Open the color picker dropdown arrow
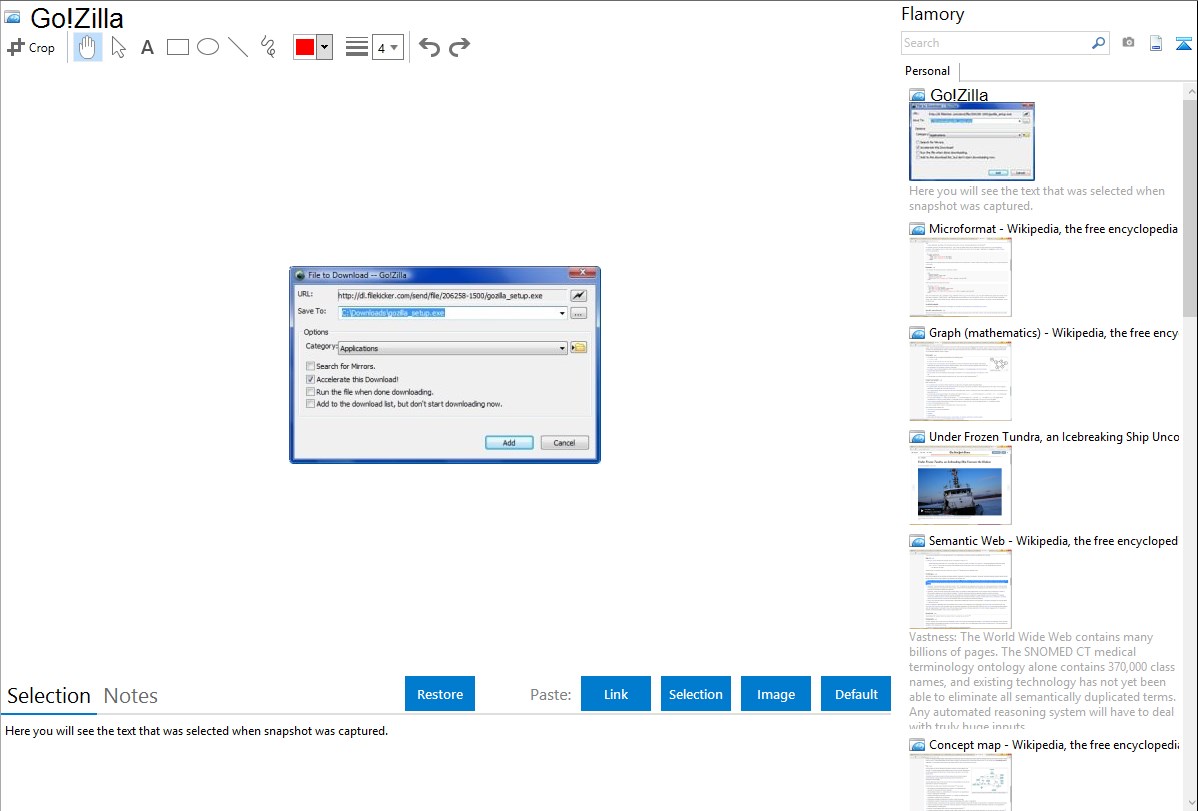Screen dimensions: 1198x811 pos(325,47)
